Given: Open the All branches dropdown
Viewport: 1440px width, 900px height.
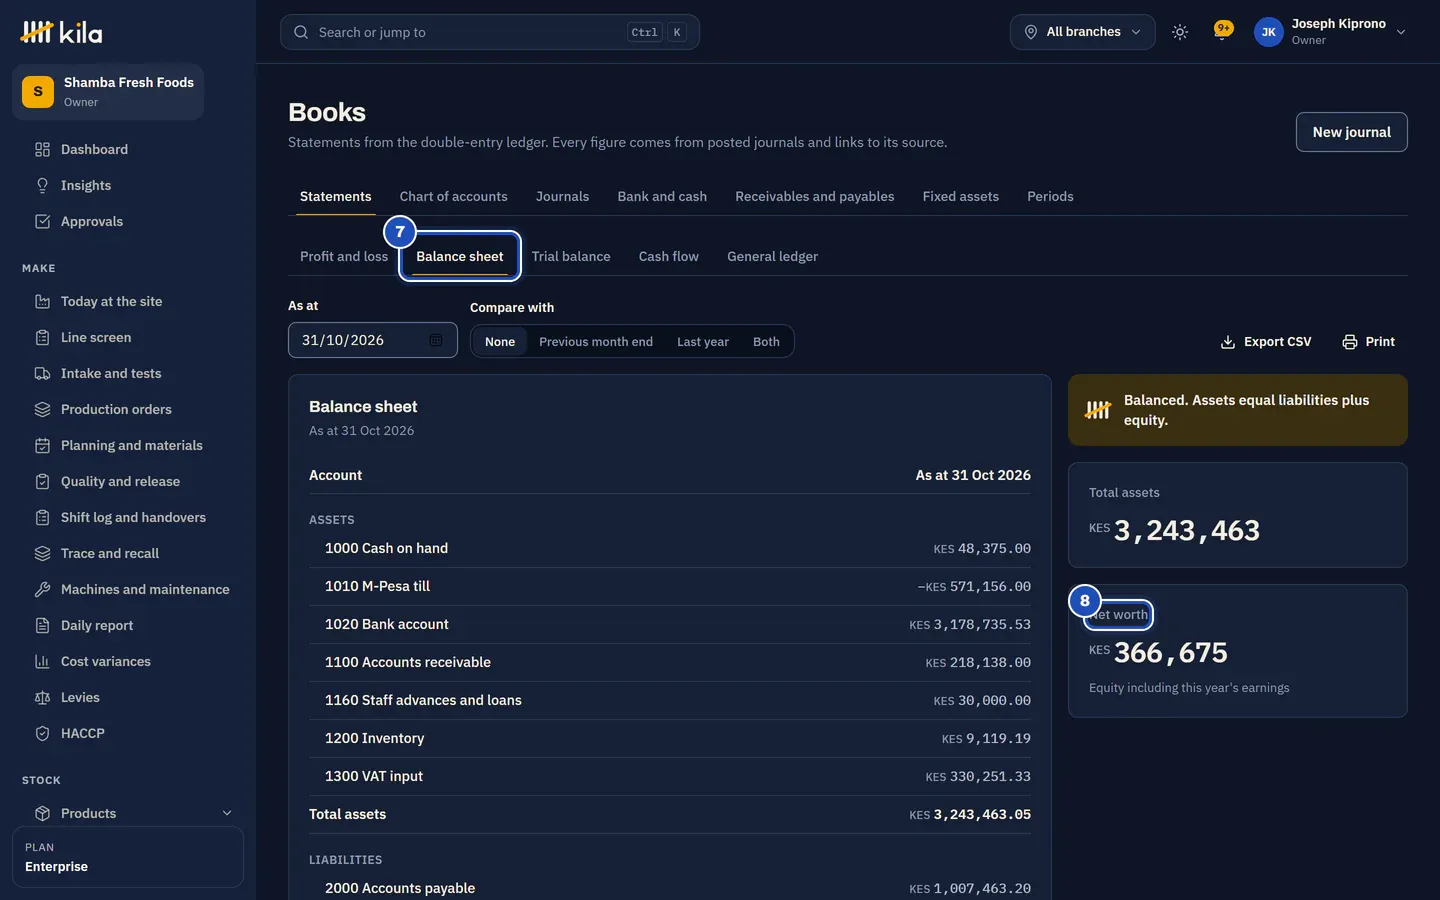Looking at the screenshot, I should (1082, 32).
